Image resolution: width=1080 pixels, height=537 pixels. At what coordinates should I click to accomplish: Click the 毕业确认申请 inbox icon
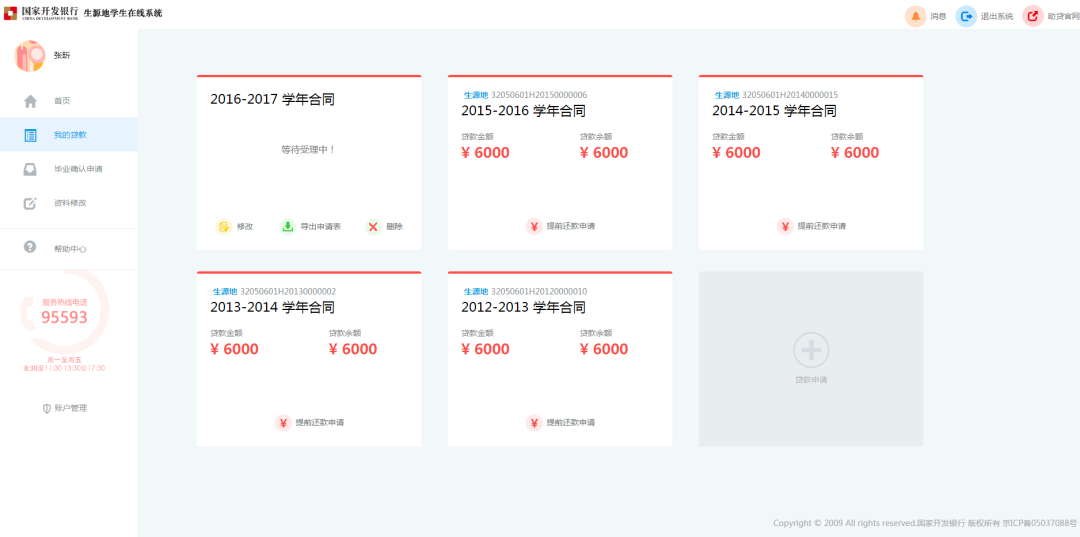(30, 169)
